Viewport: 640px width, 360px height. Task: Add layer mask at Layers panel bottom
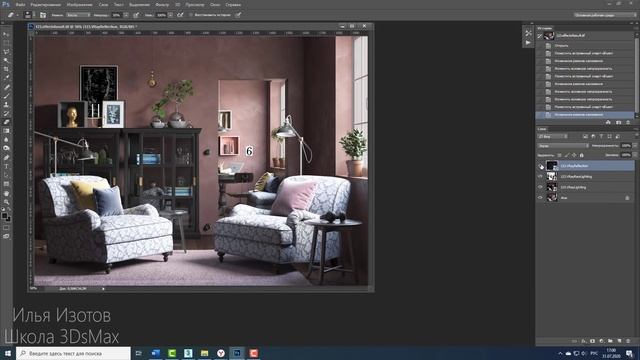(x=592, y=341)
